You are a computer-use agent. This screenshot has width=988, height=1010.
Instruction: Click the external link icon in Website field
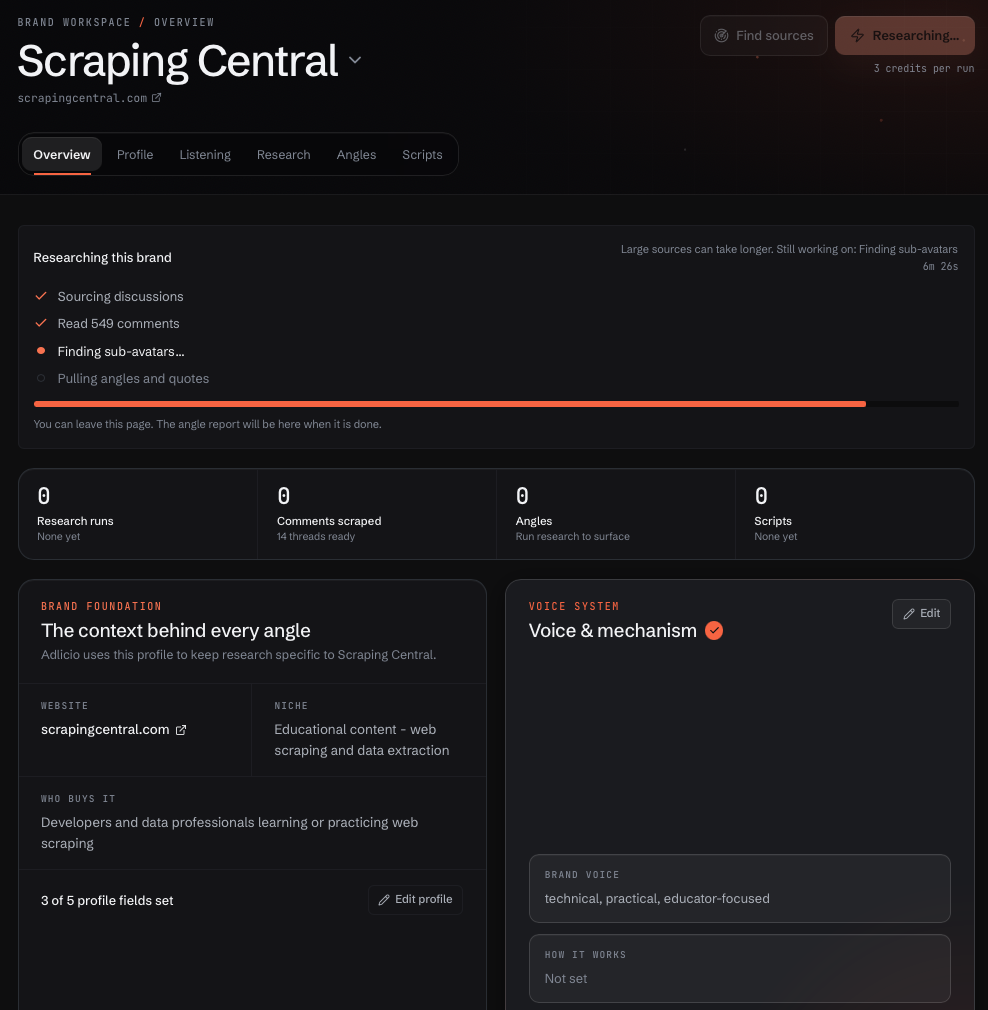point(181,730)
